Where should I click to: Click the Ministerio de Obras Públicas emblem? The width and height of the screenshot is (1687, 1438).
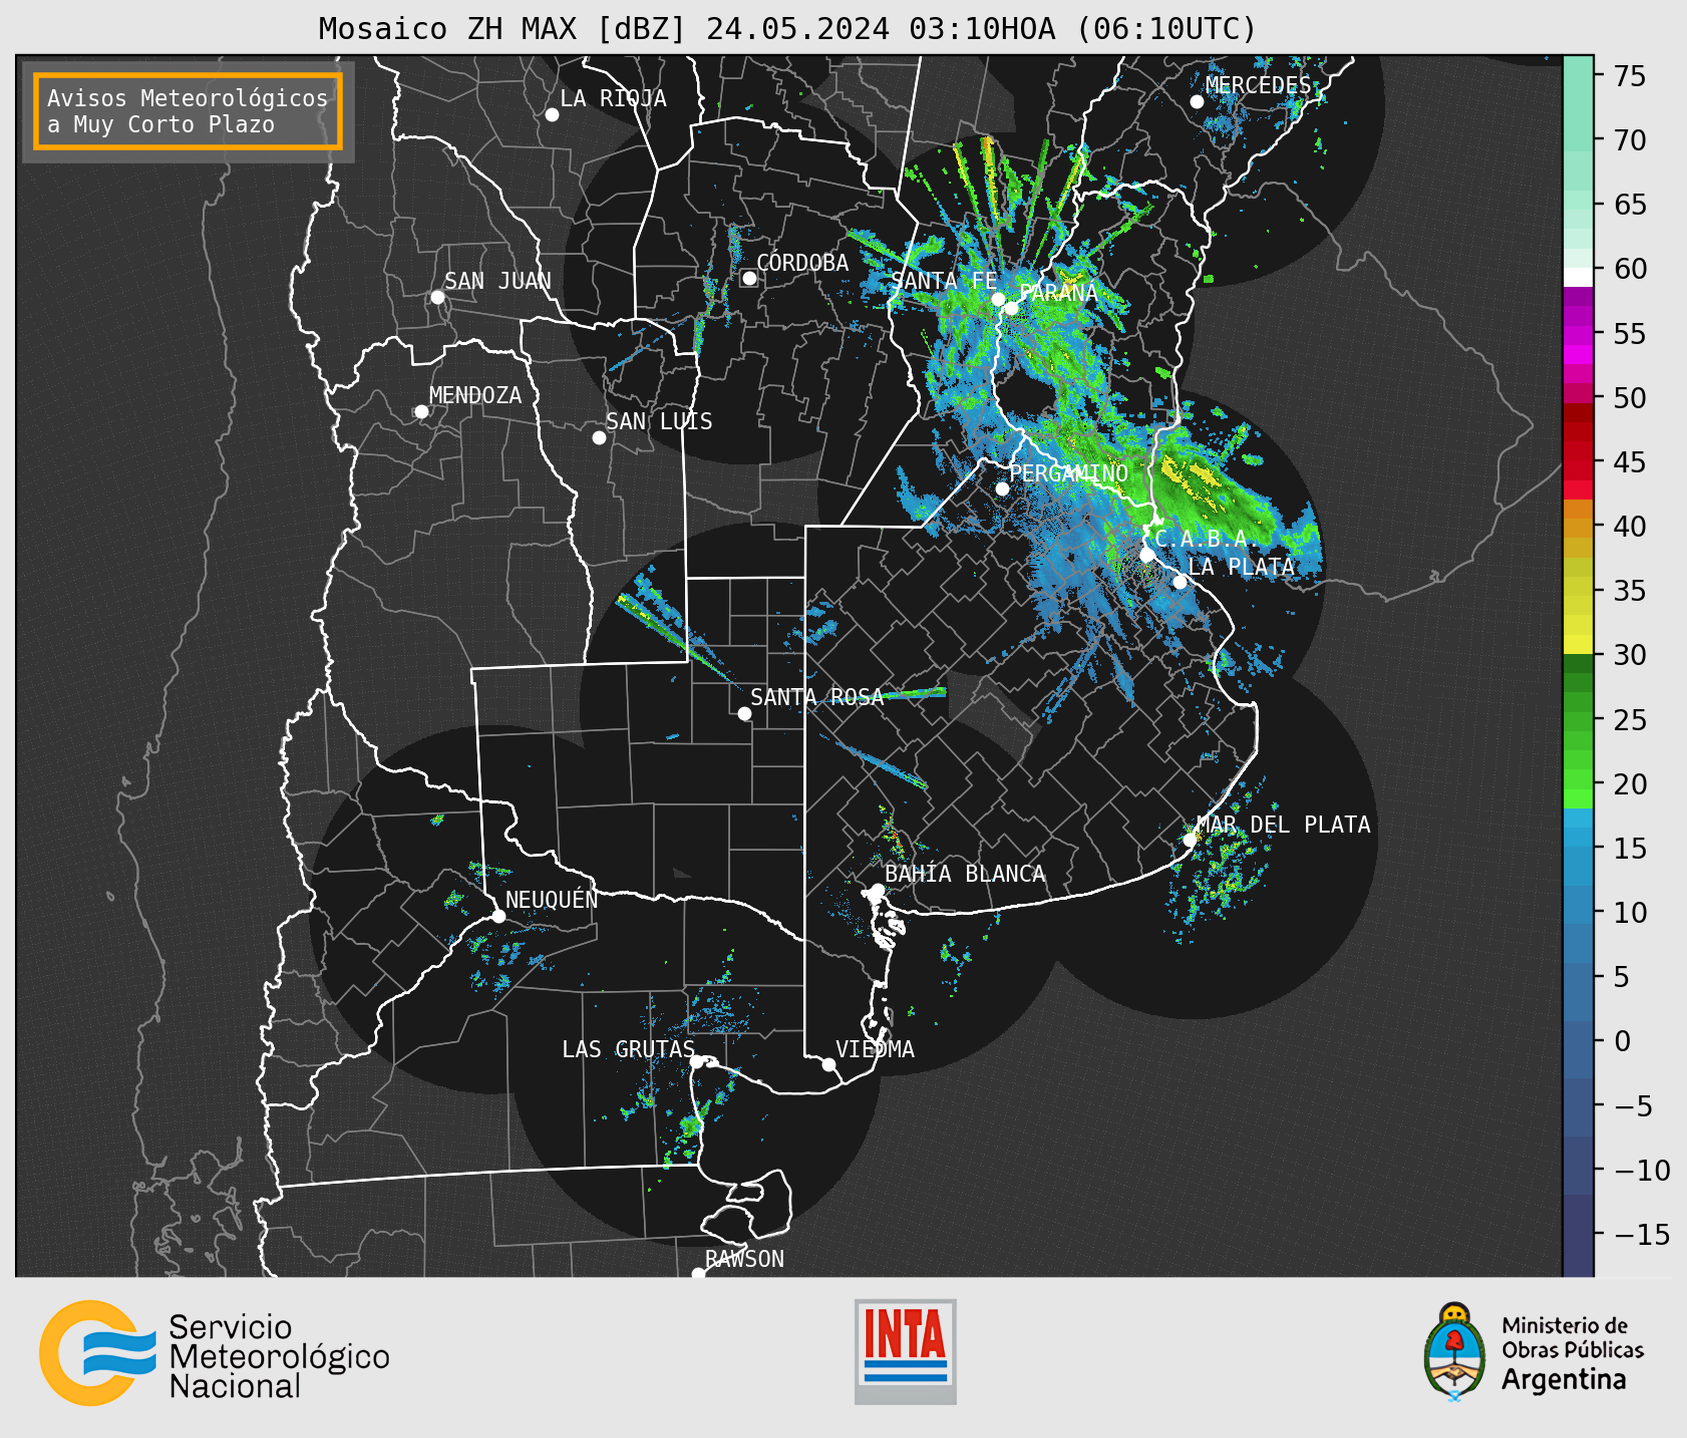1454,1351
